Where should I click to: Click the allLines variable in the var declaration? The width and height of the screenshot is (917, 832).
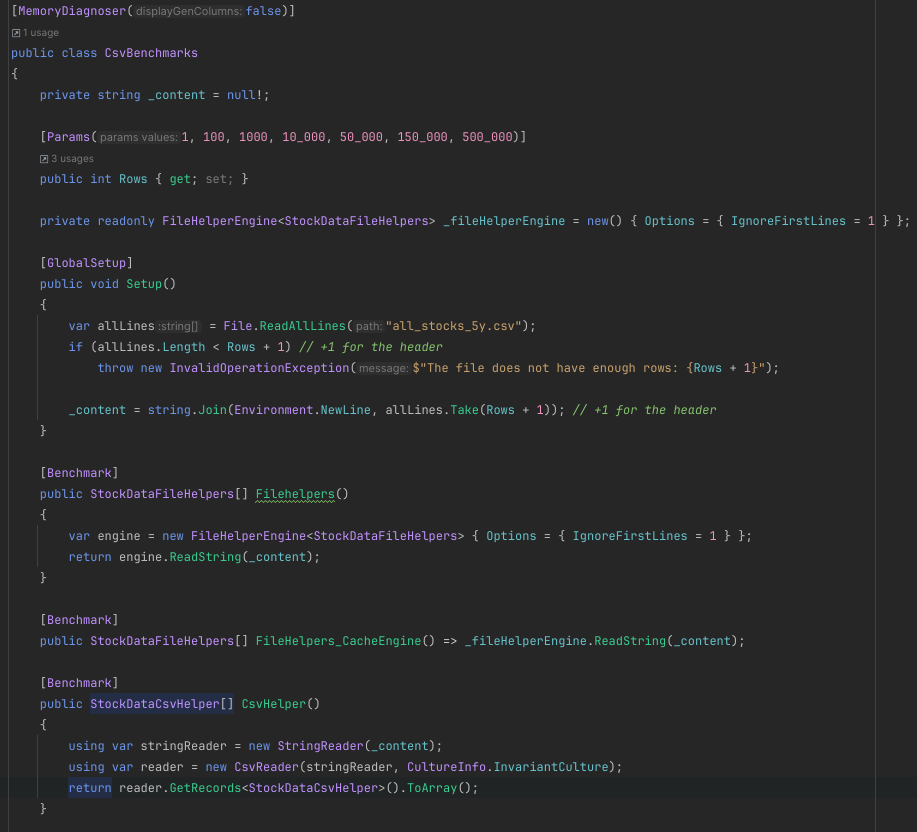click(126, 326)
